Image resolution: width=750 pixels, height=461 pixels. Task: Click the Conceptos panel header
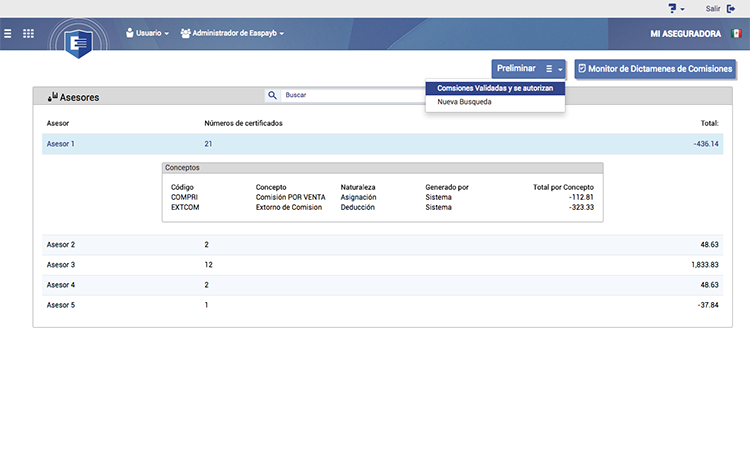(383, 168)
